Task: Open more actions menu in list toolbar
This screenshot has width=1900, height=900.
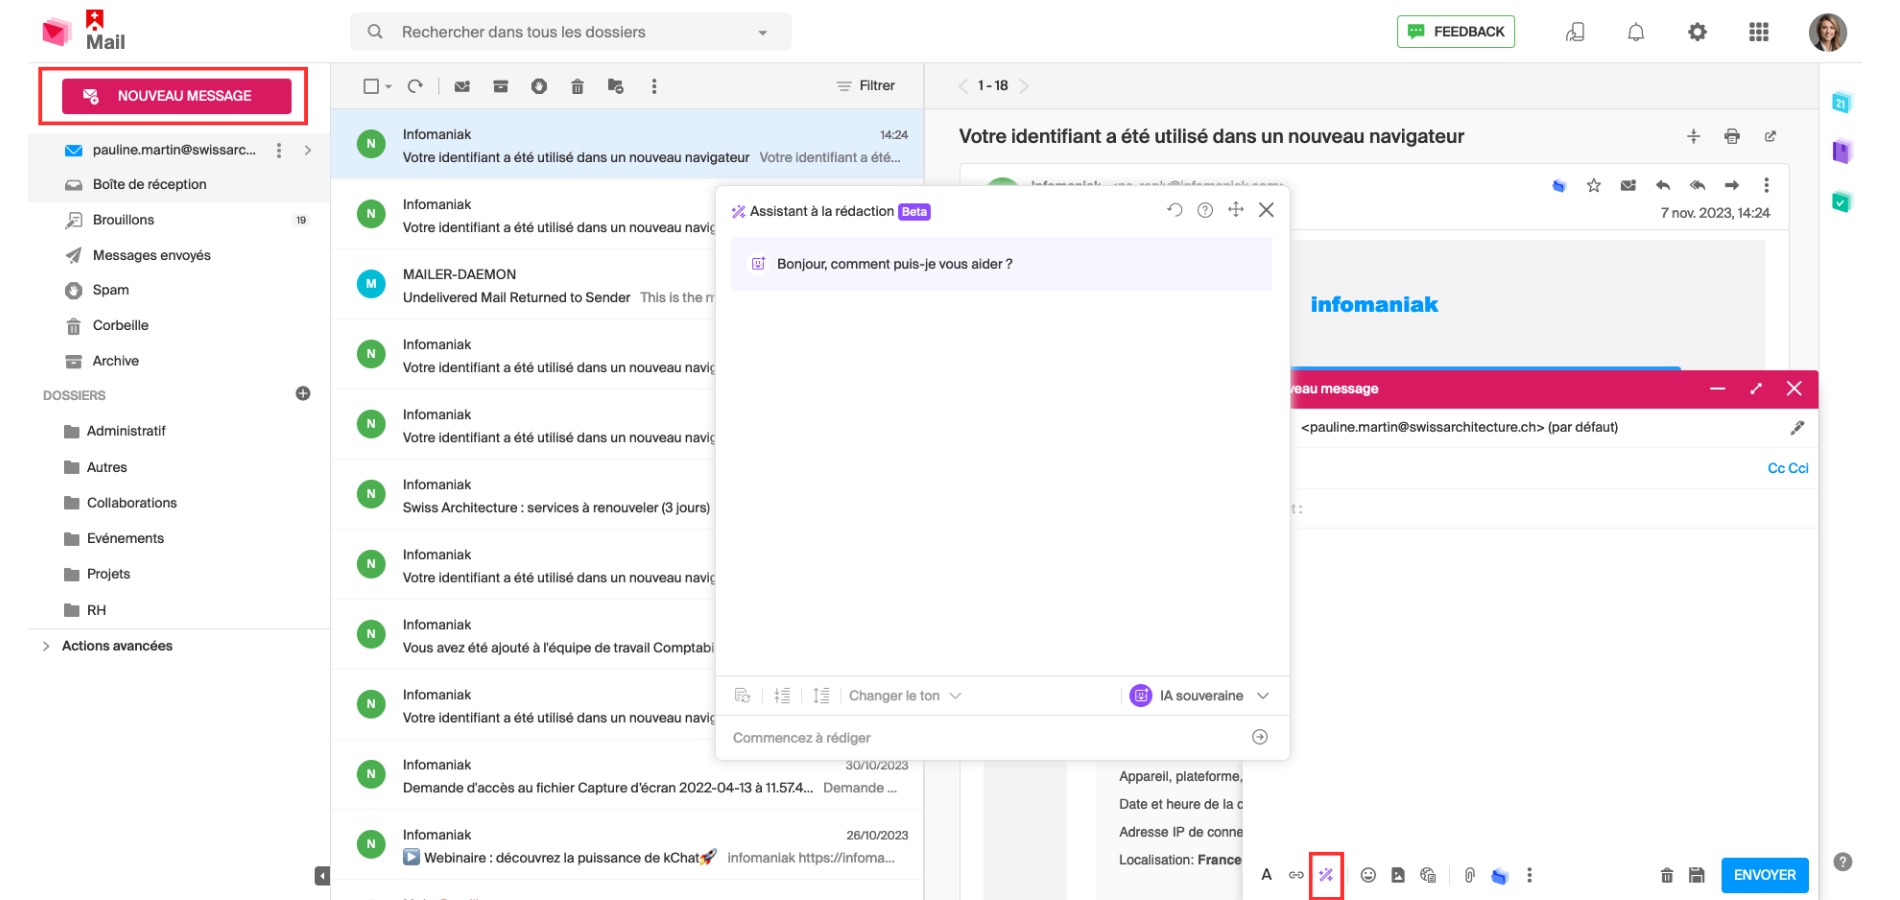Action: pyautogui.click(x=654, y=86)
